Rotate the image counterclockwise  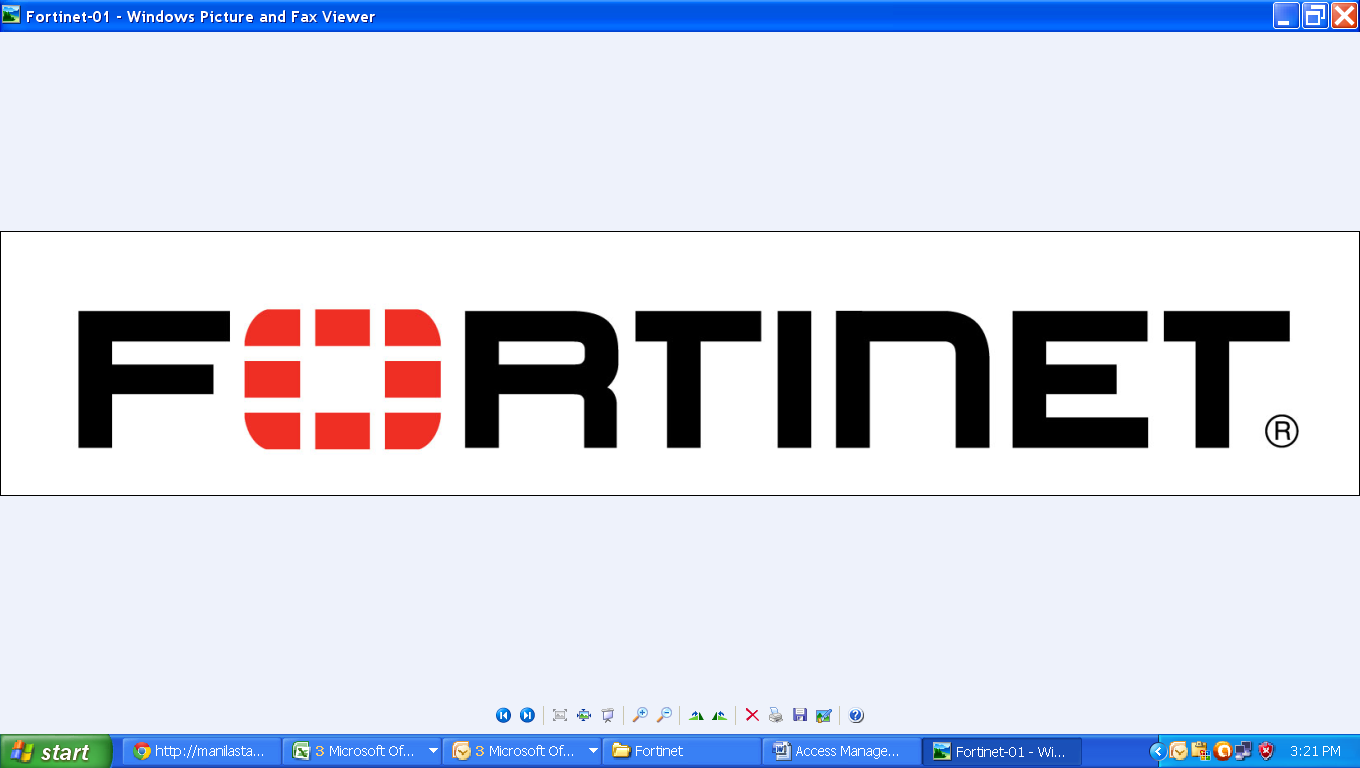[719, 715]
